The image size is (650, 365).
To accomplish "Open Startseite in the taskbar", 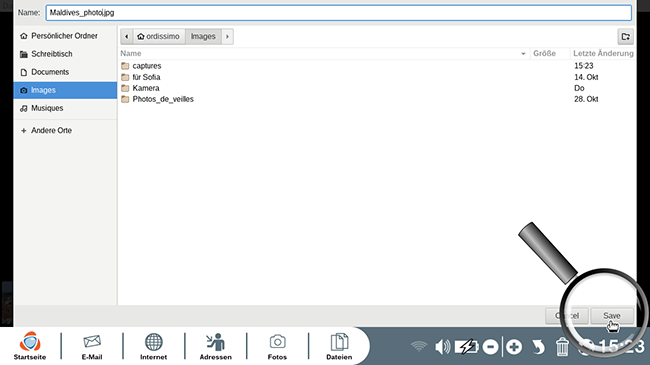I will coord(30,346).
